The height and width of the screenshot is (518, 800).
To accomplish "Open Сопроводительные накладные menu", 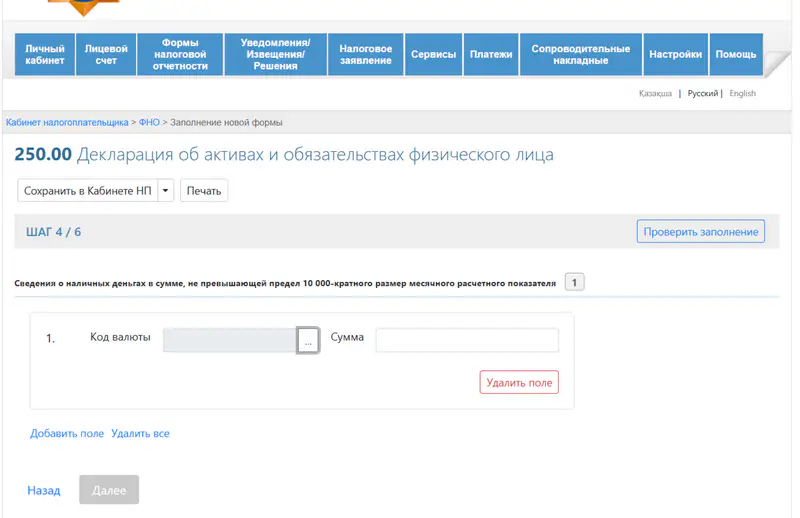I will pos(580,55).
